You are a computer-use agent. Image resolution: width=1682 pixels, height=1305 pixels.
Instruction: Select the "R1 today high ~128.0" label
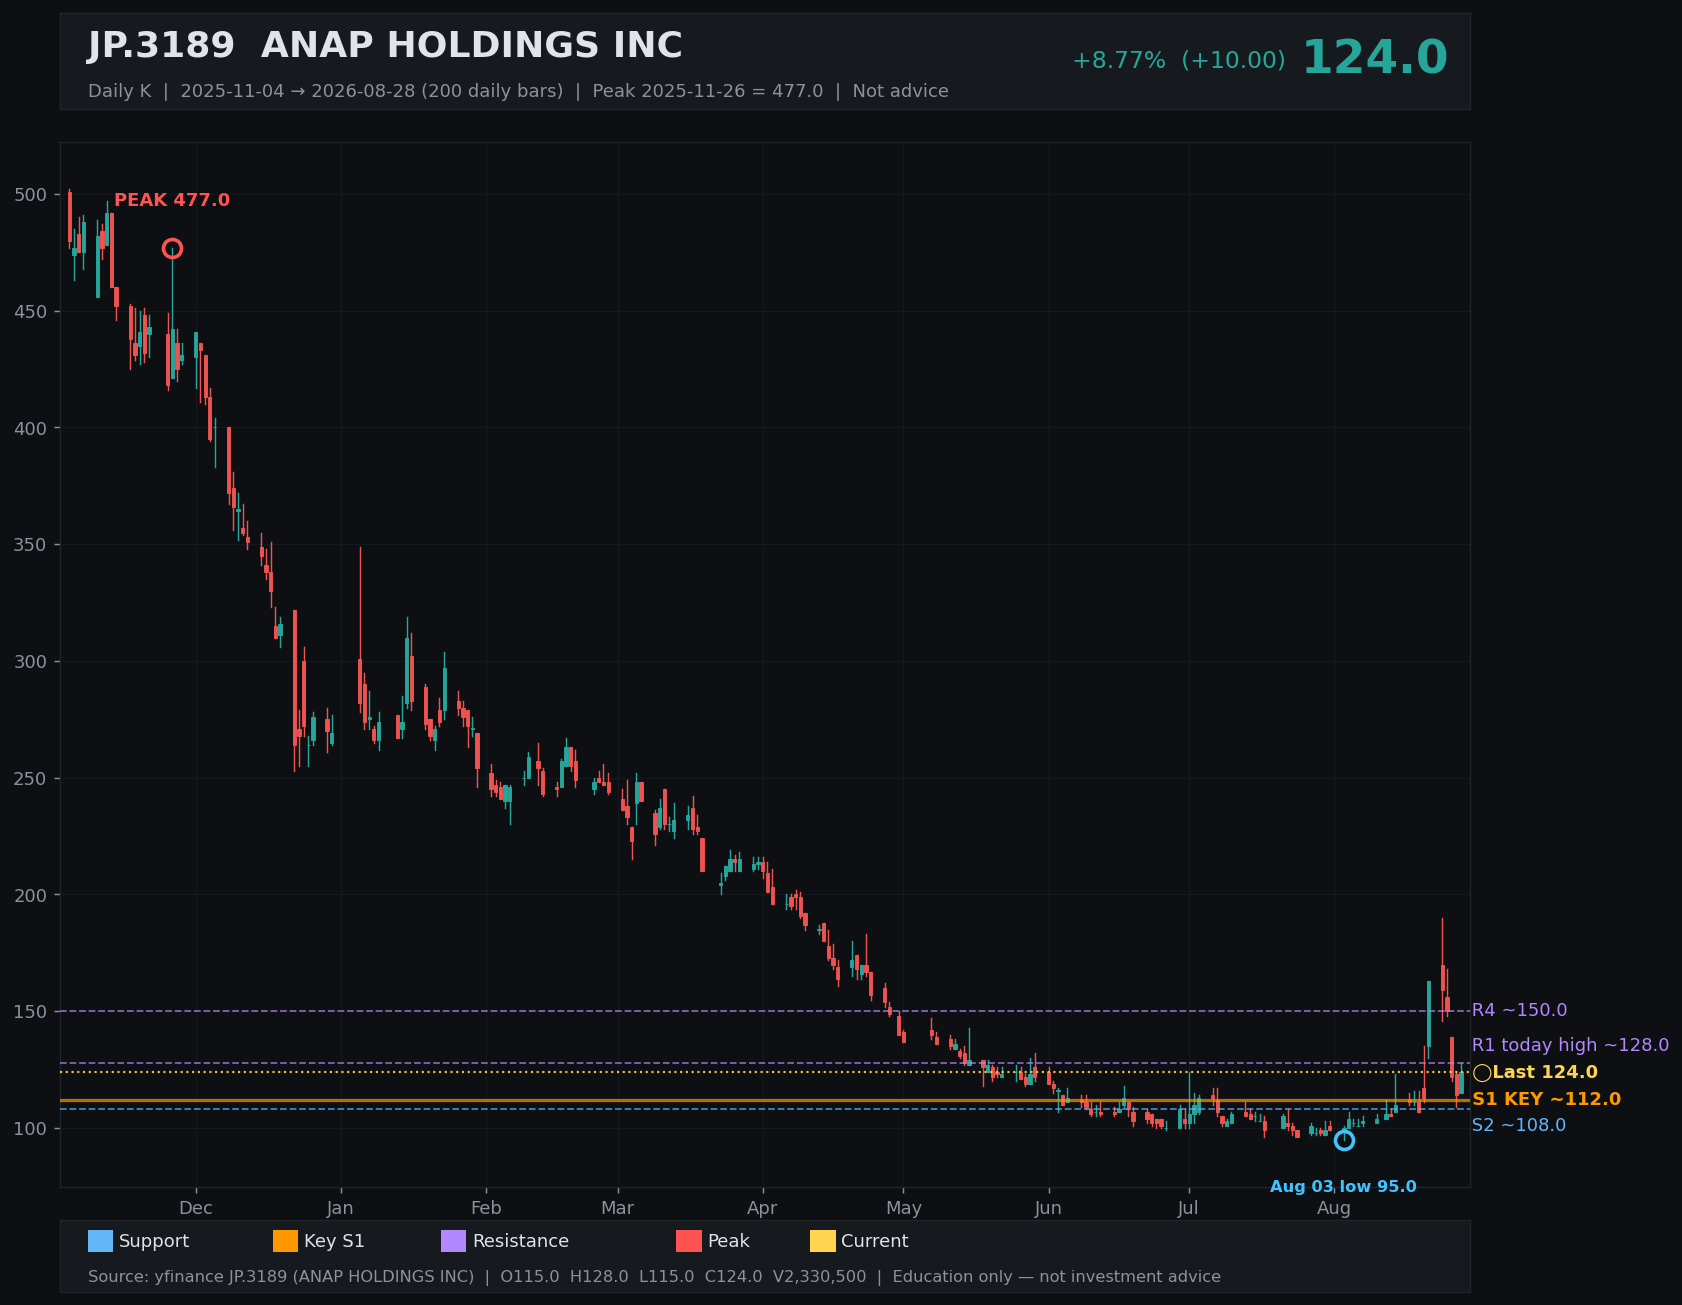coord(1570,1045)
